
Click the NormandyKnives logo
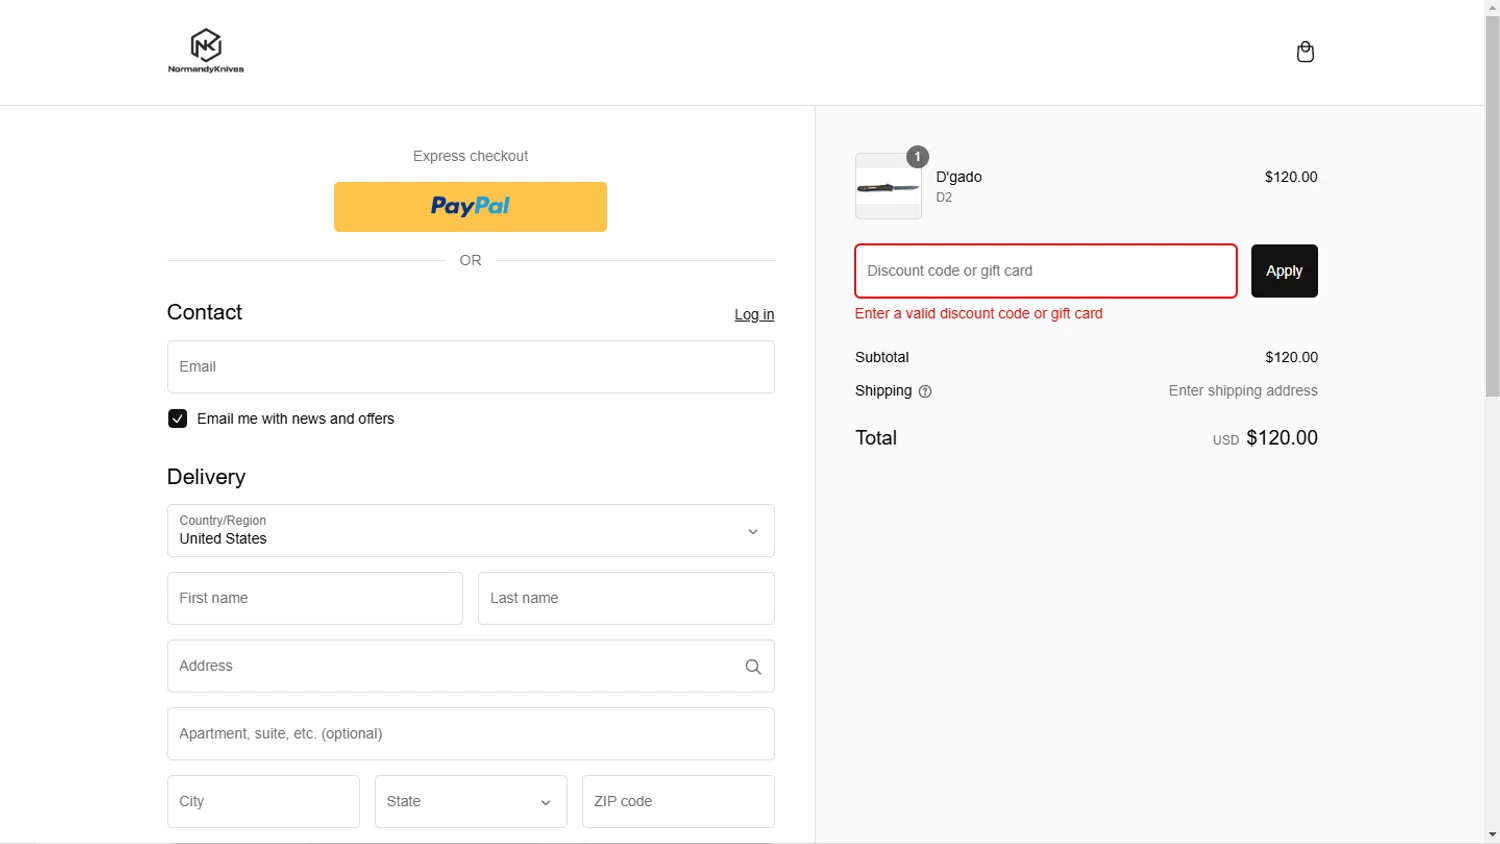206,51
